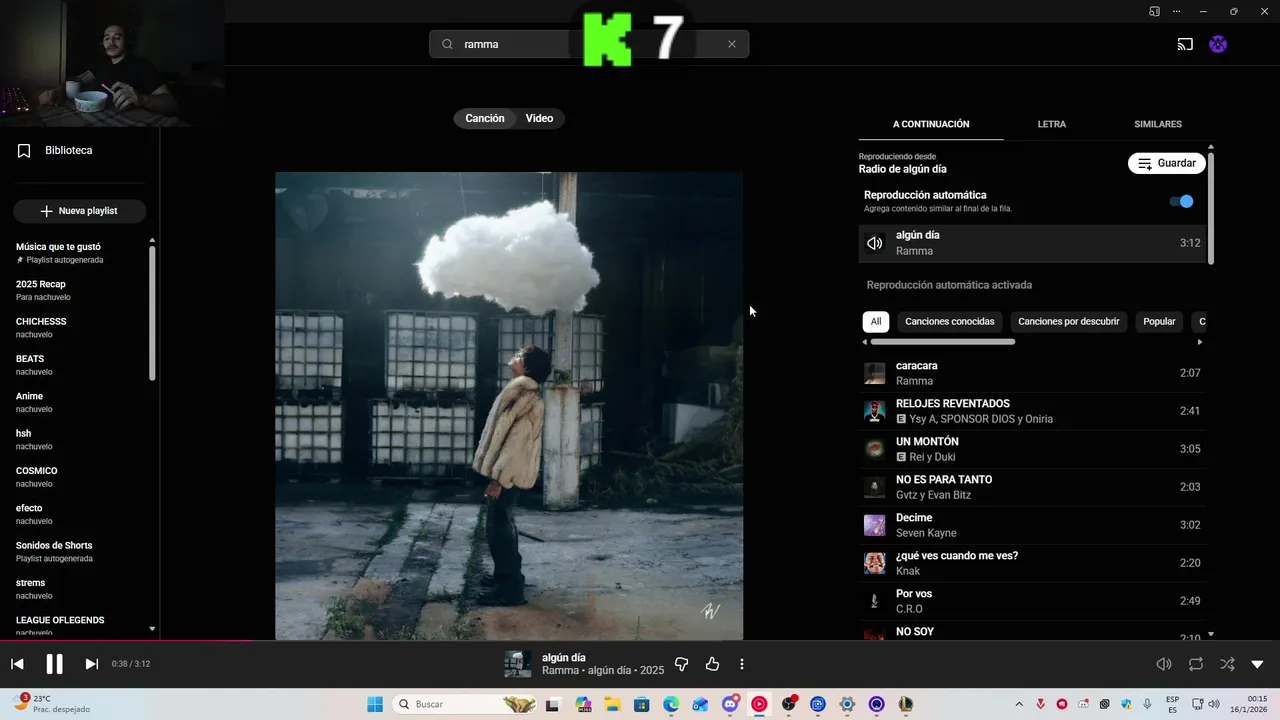Go back to the previous track
Screen dimensions: 1280x720
tap(17, 664)
